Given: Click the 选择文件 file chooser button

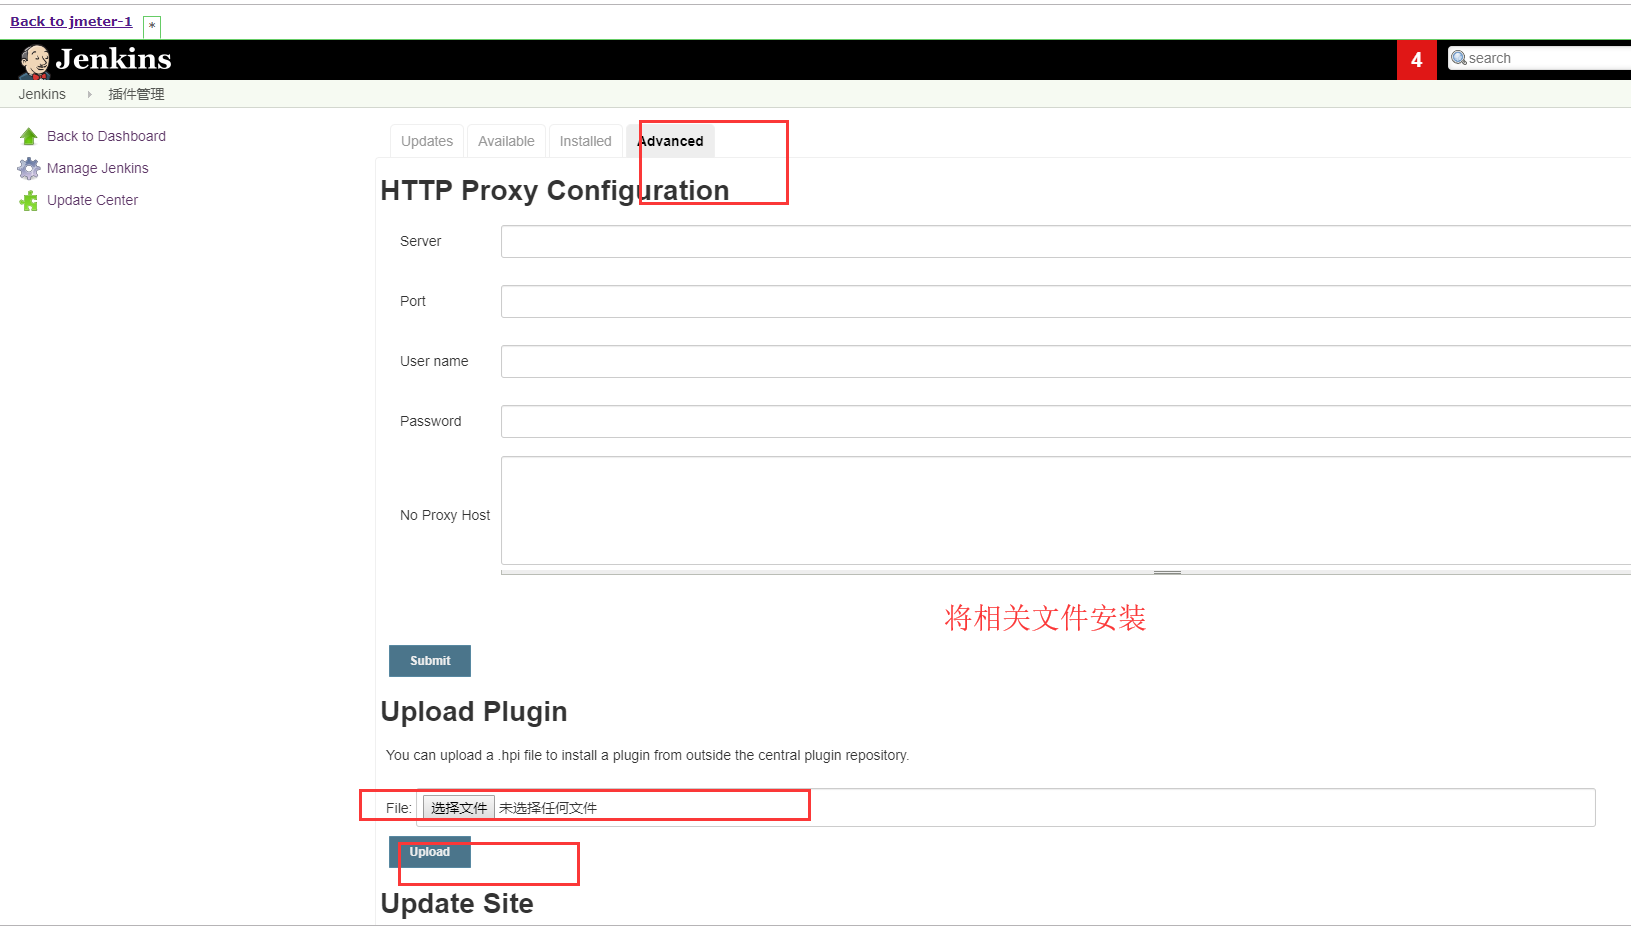Looking at the screenshot, I should point(458,807).
